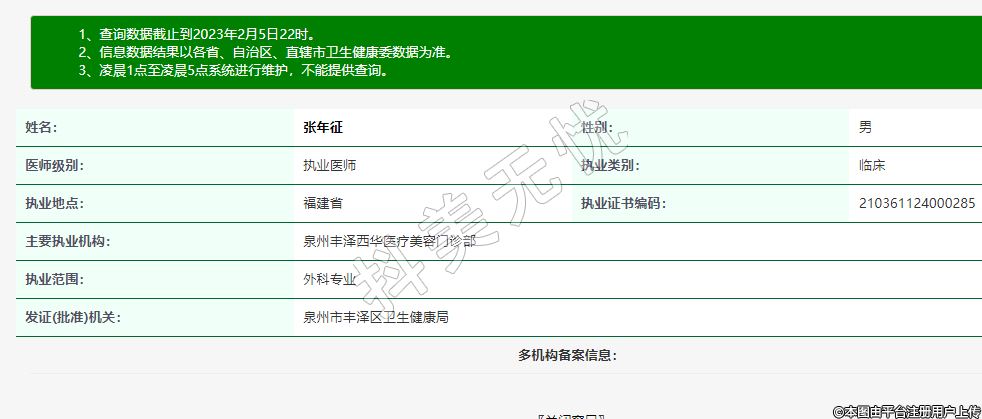Click the institution name 泉州丰泽西华医疗美容门诊部
Viewport: 982px width, 419px height.
(x=389, y=241)
